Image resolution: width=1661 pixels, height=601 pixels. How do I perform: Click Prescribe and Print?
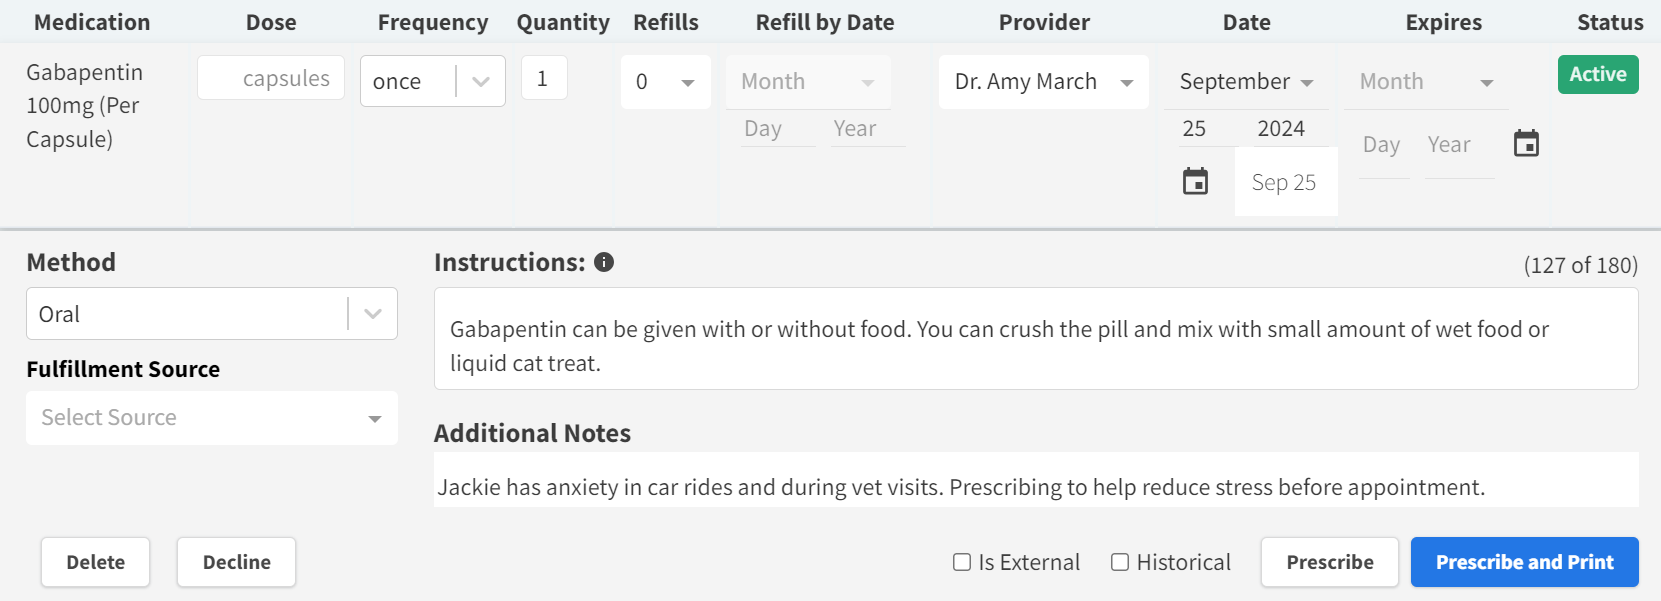tap(1524, 562)
